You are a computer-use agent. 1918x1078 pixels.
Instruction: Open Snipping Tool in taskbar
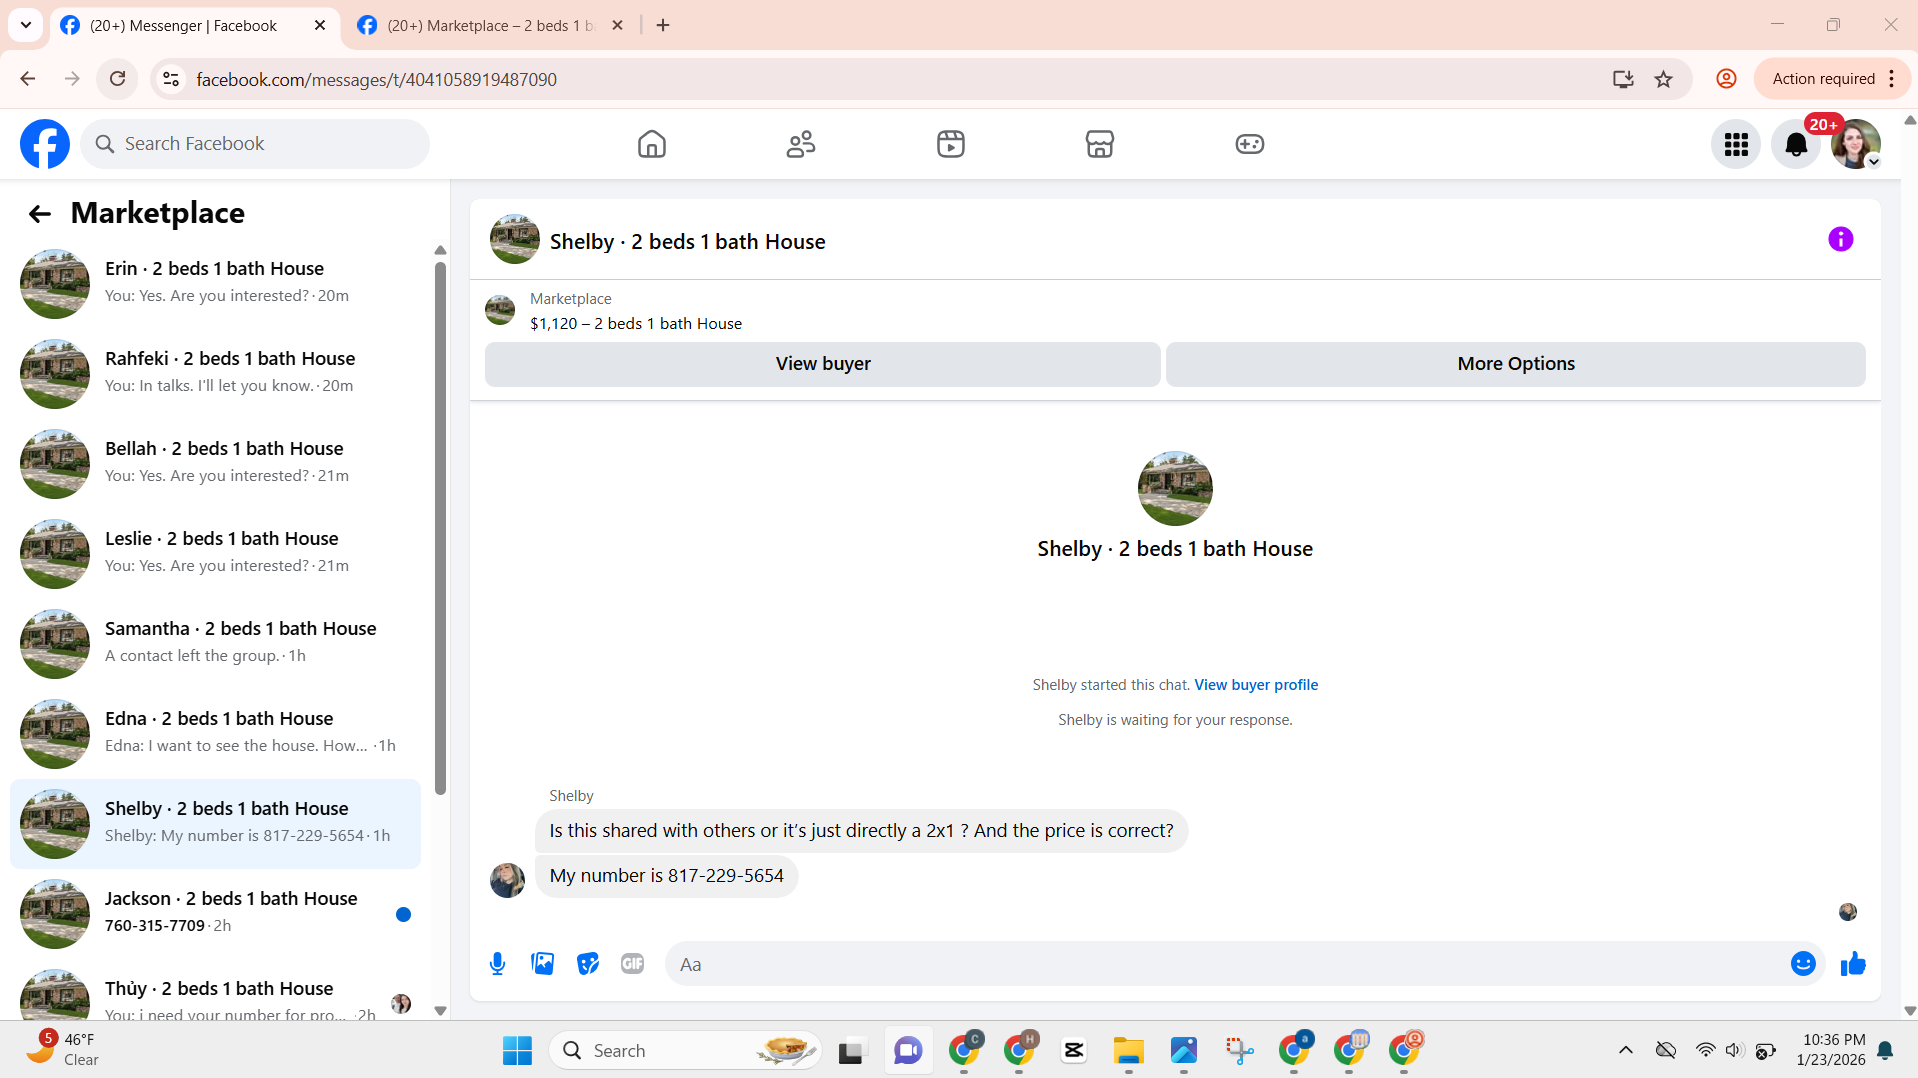point(1239,1051)
